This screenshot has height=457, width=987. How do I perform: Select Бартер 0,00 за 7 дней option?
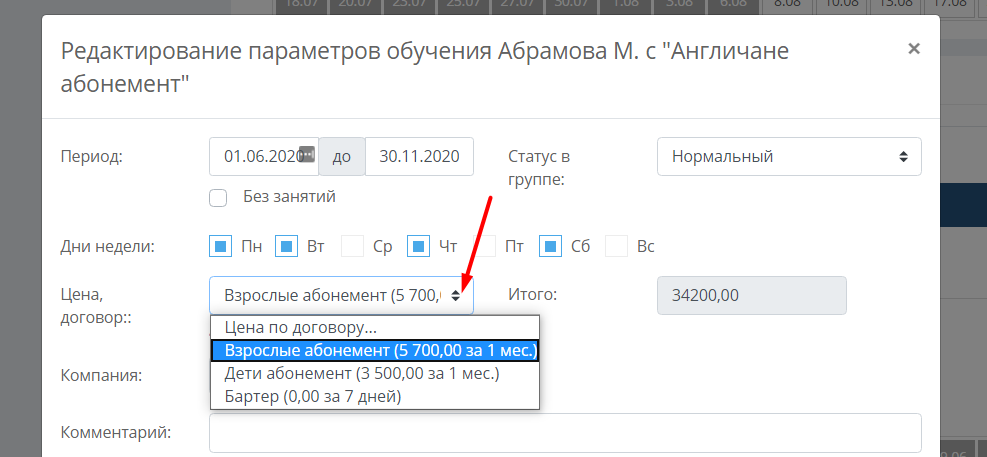coord(375,397)
